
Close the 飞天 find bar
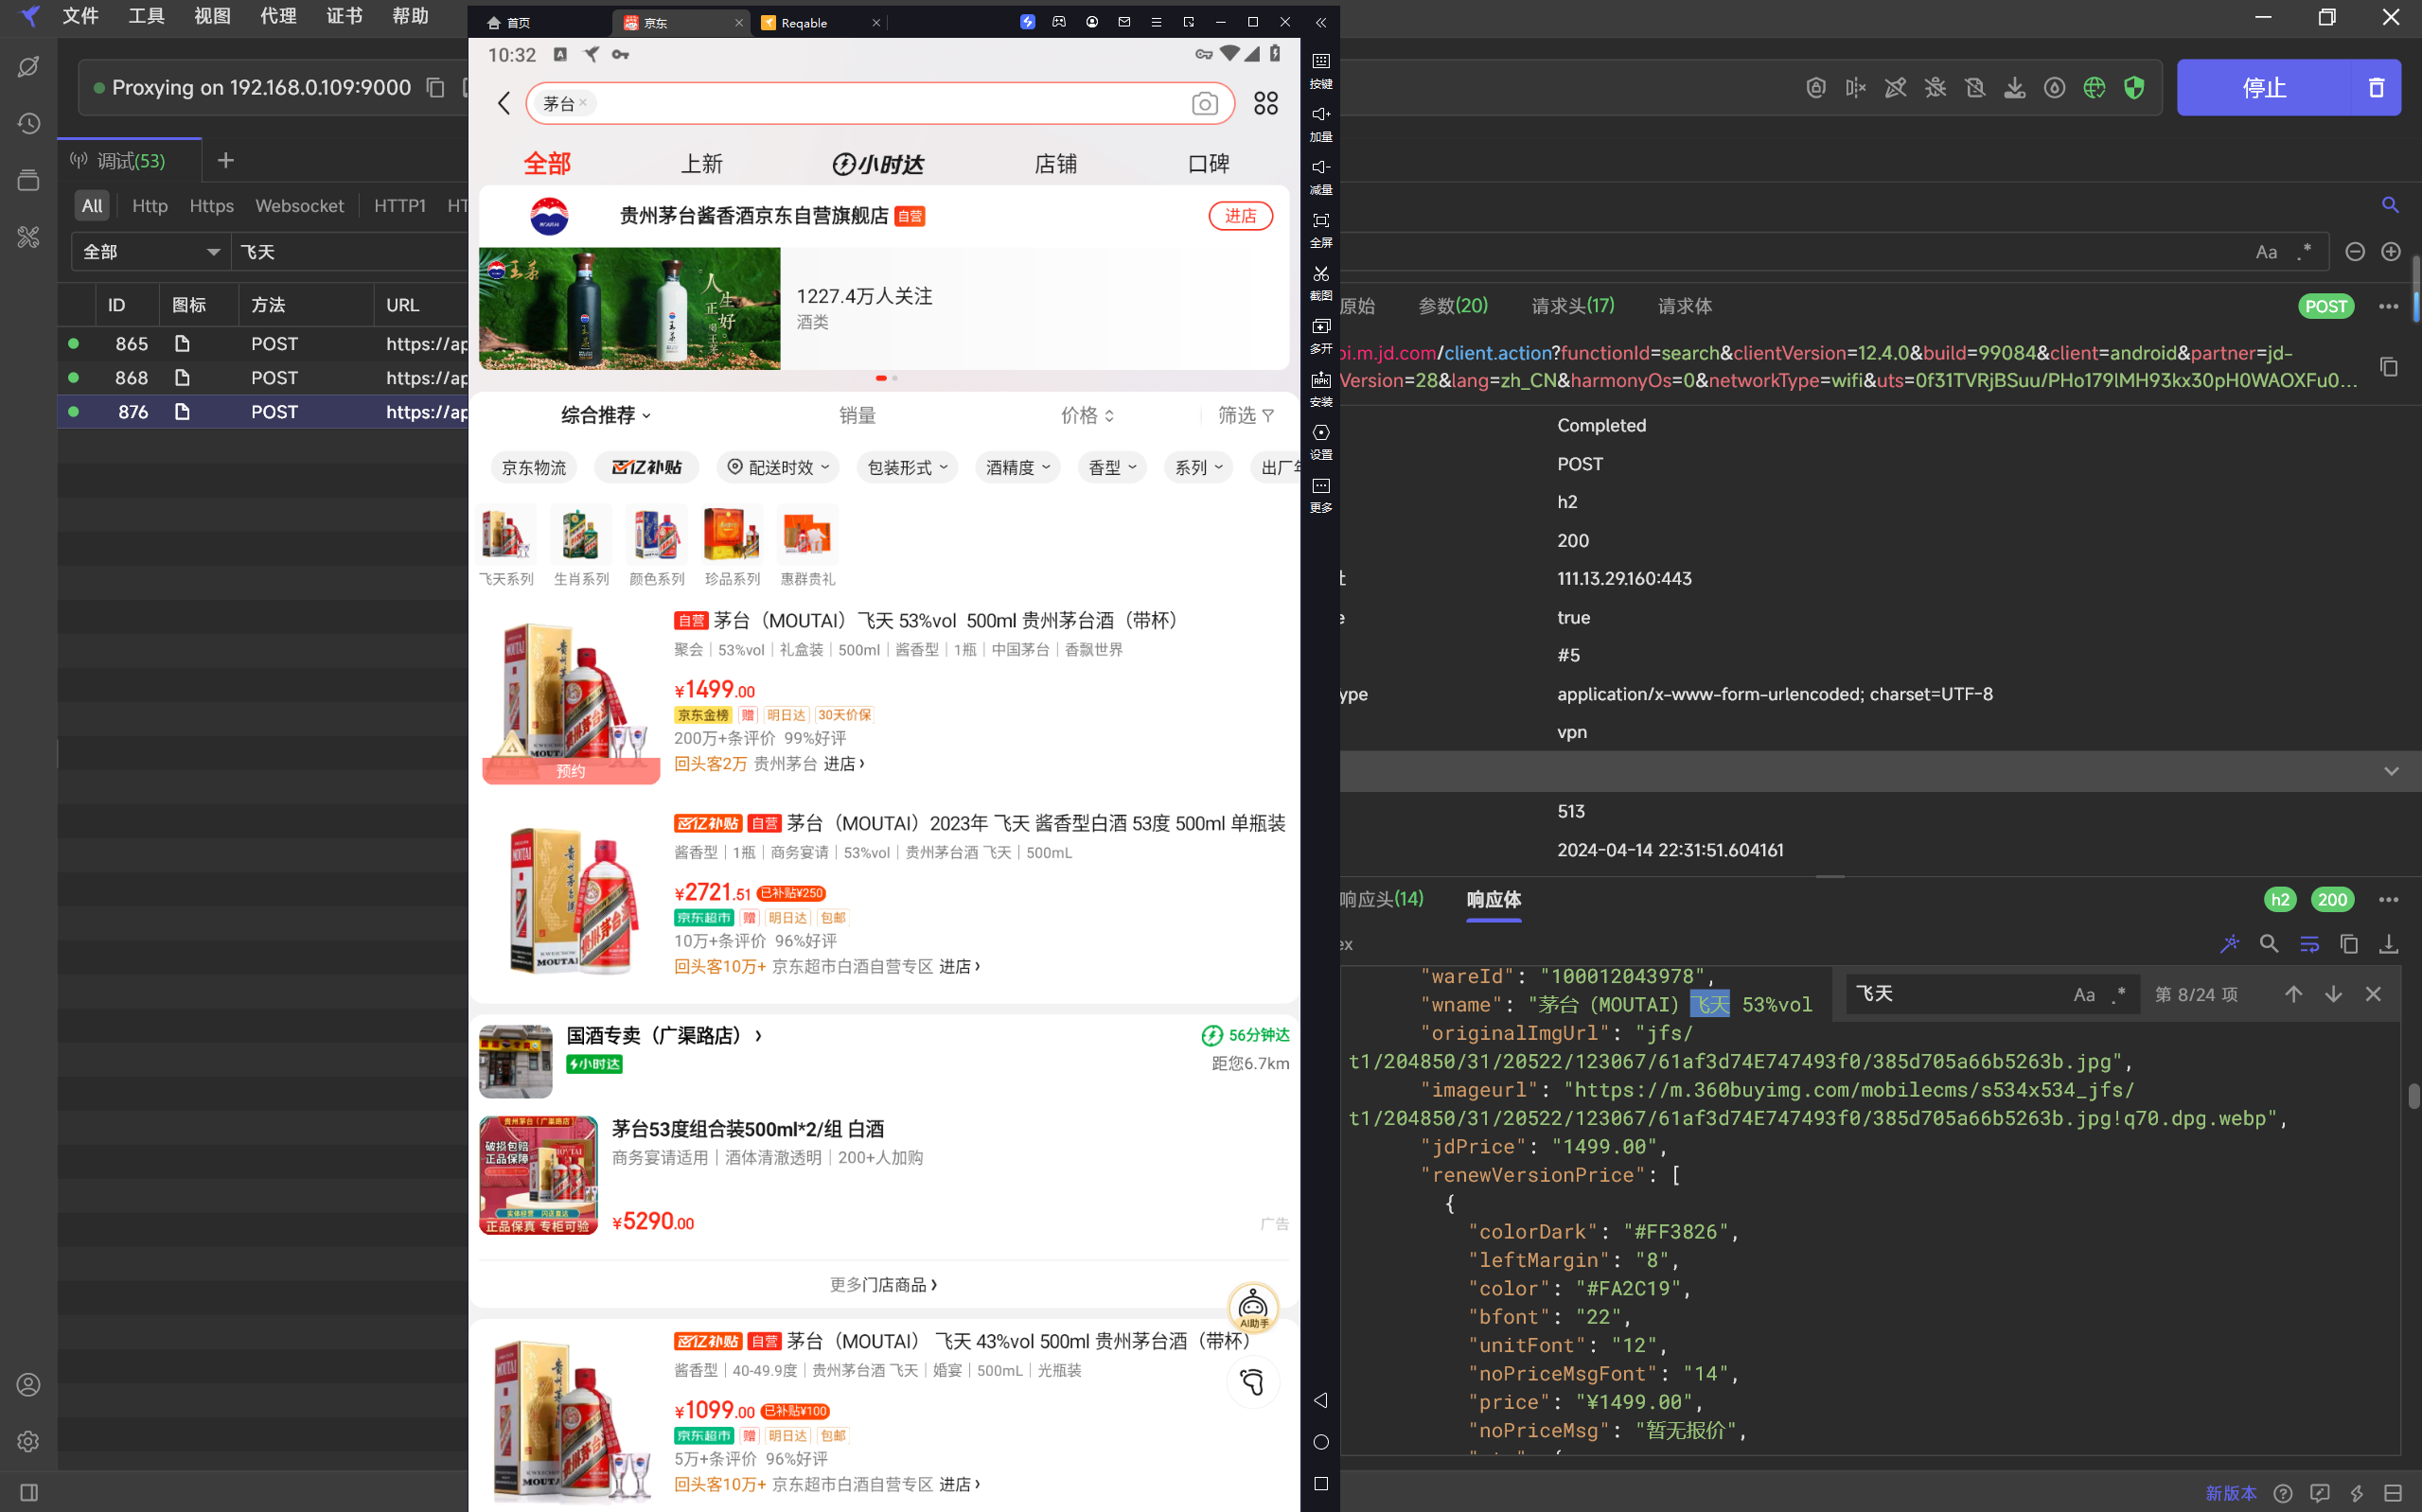pos(2373,994)
